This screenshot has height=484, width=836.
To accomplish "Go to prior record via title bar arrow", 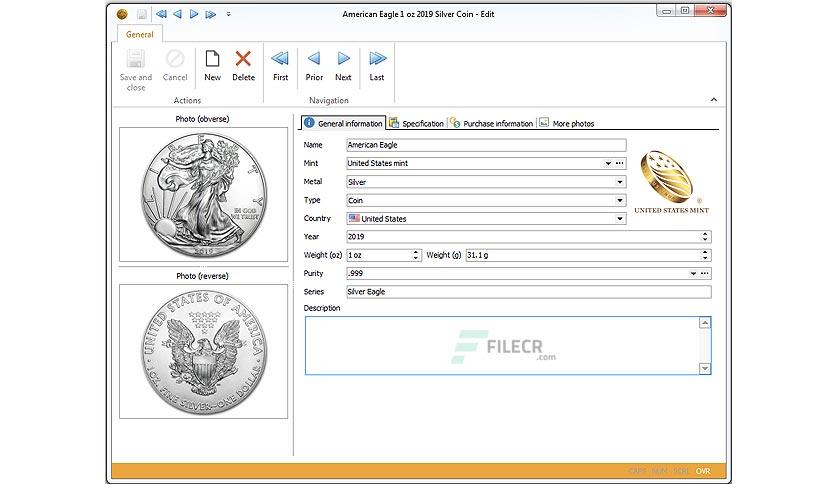I will click(178, 14).
